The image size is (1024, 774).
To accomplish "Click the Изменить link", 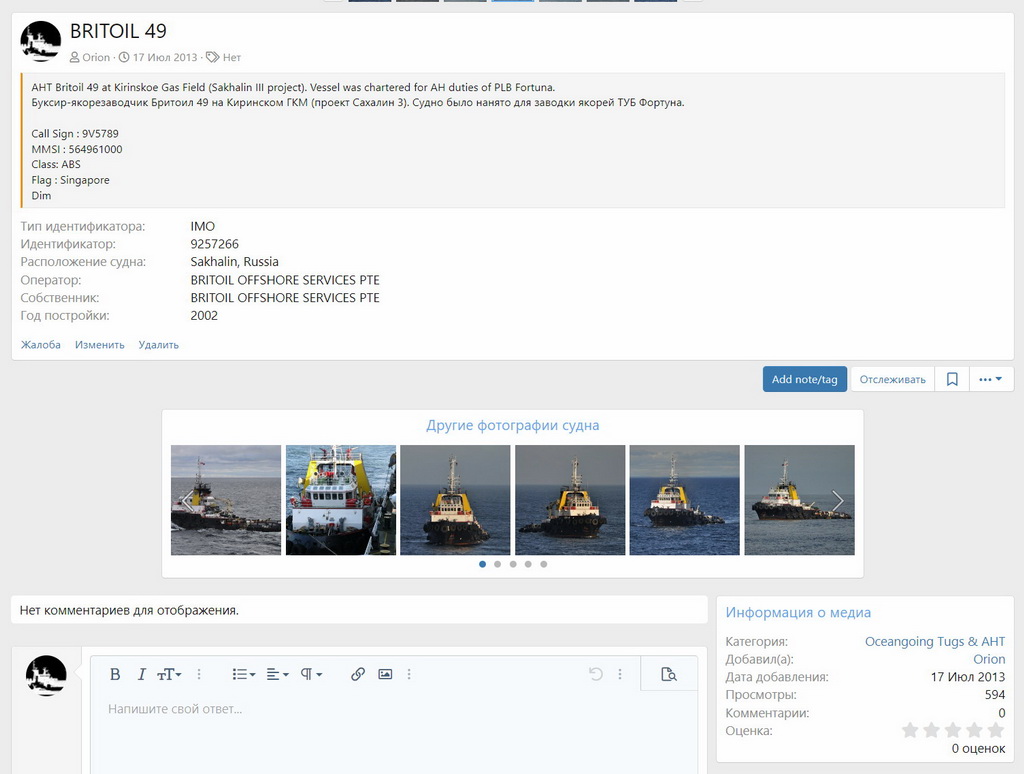I will pyautogui.click(x=99, y=345).
